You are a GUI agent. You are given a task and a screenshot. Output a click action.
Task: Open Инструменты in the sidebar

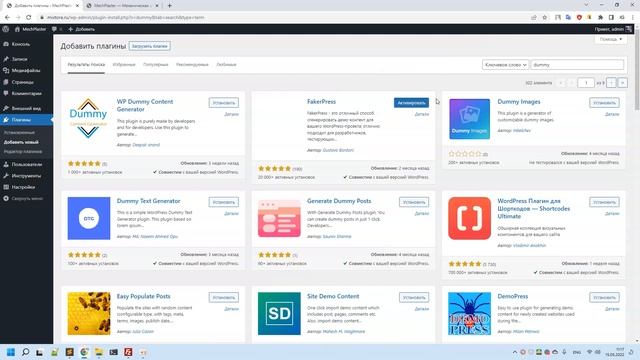pyautogui.click(x=26, y=176)
